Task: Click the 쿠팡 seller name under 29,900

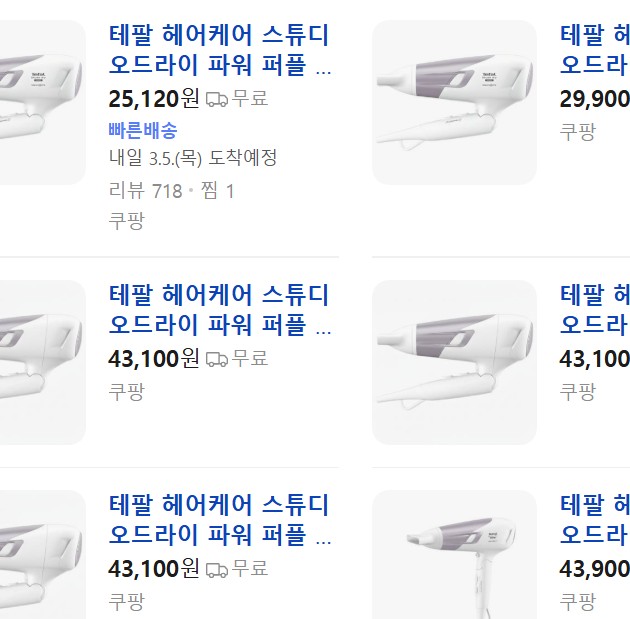Action: coord(577,132)
